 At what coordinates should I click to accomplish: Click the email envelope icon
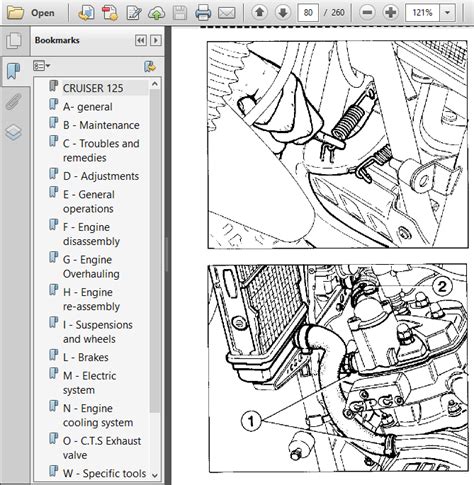(x=226, y=13)
